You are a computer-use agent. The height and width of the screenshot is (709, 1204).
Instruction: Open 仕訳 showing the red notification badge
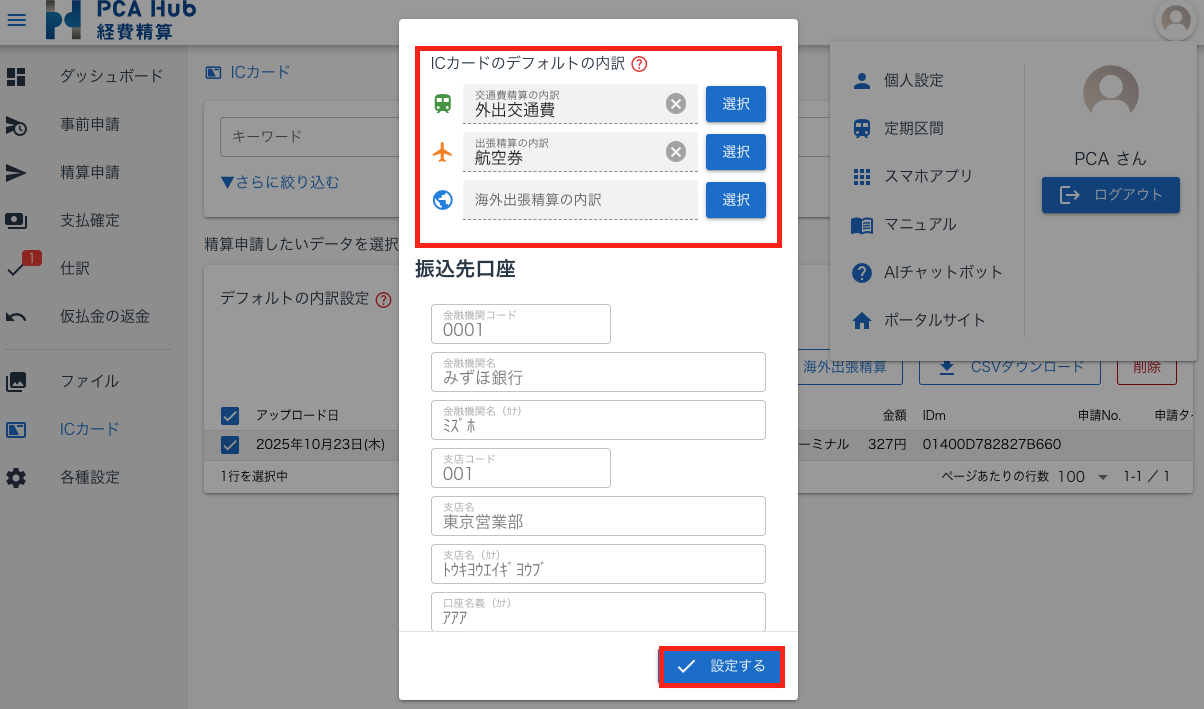[73, 267]
